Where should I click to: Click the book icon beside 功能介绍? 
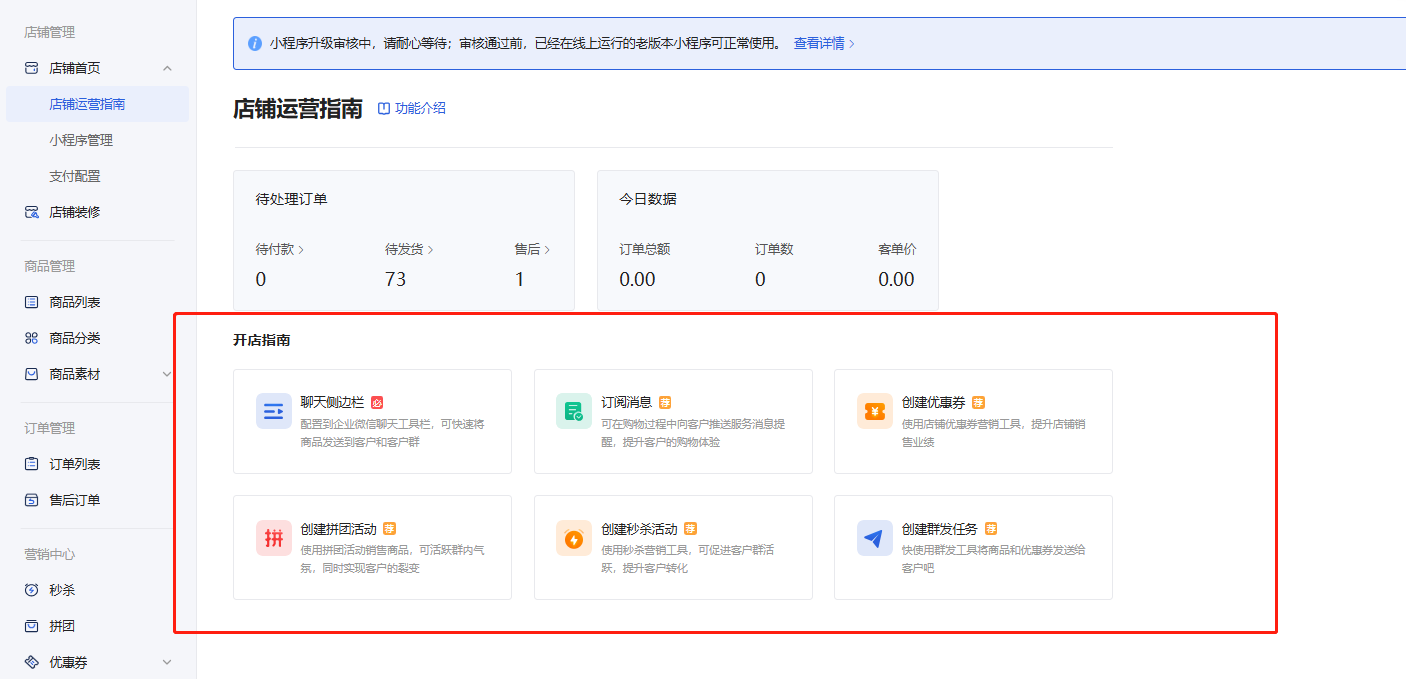point(384,109)
